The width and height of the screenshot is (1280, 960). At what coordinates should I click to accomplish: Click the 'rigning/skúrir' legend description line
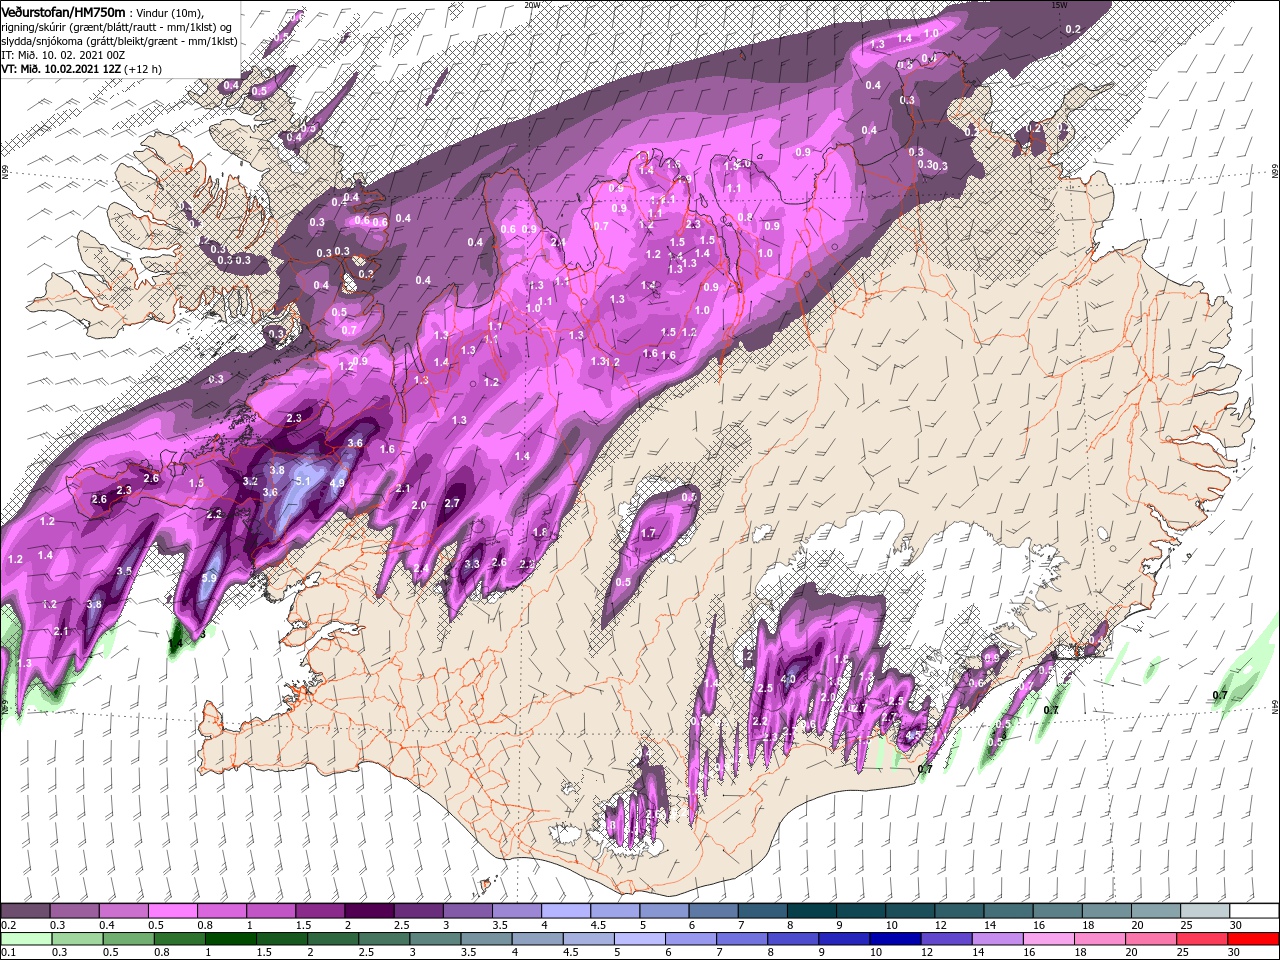[x=117, y=27]
